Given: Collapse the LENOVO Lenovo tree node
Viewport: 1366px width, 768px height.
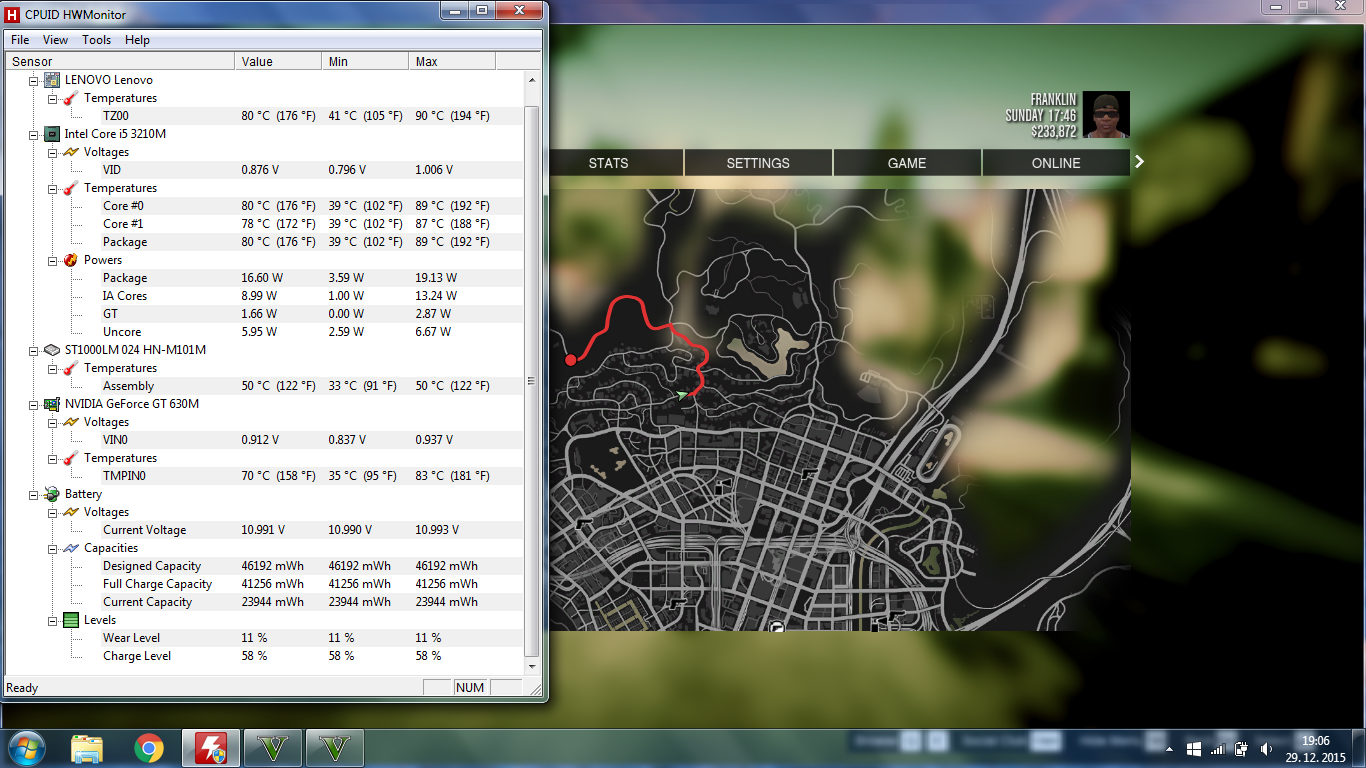Looking at the screenshot, I should (x=34, y=80).
